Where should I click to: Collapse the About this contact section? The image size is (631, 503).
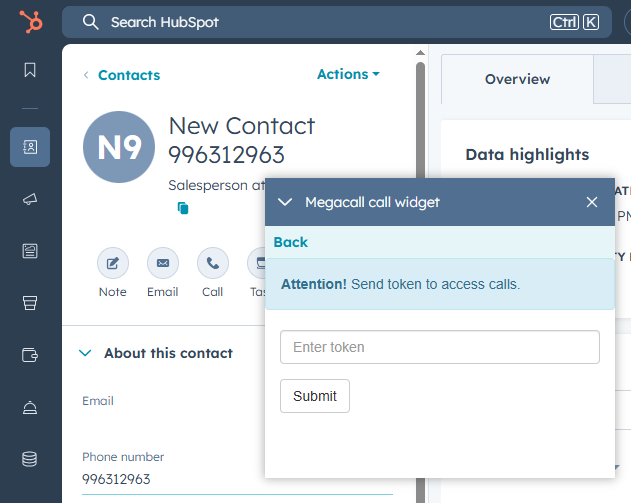point(85,353)
